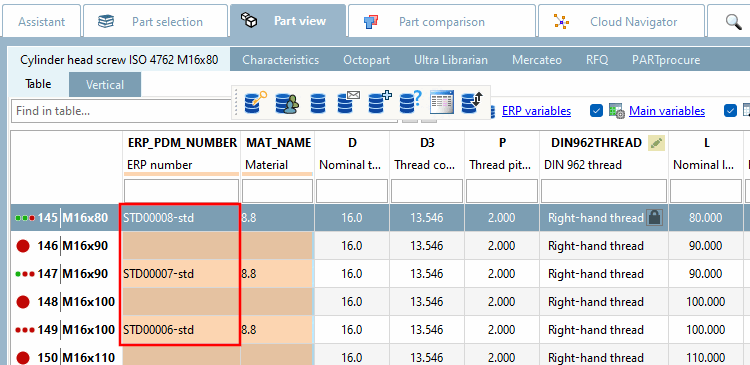Select the RFQ tab
The width and height of the screenshot is (750, 365).
click(x=597, y=60)
